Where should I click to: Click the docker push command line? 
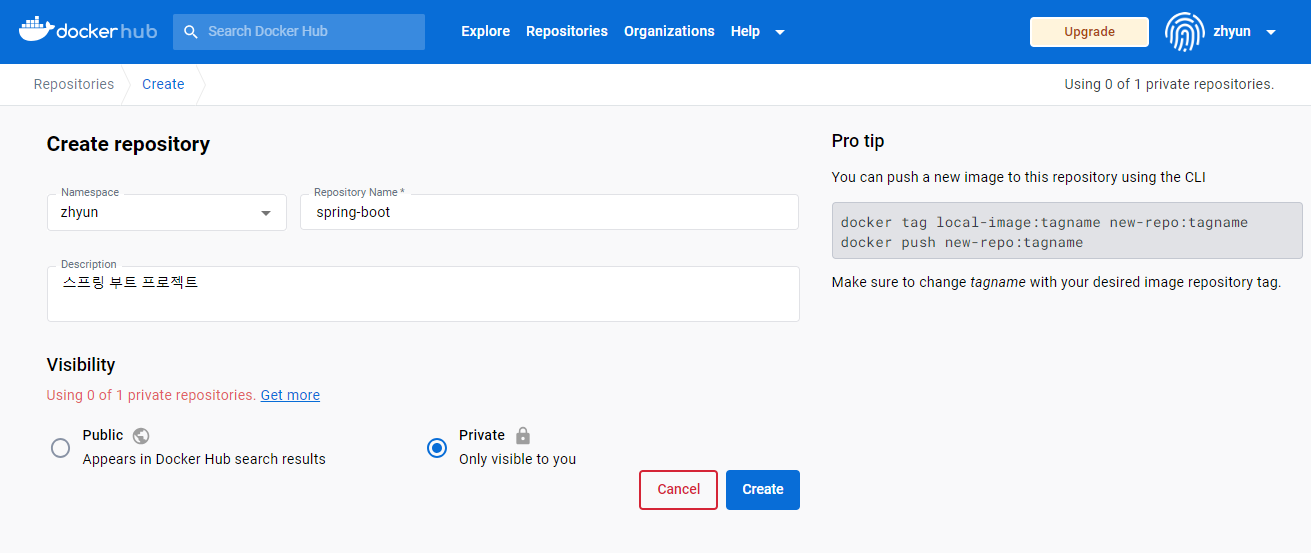click(x=962, y=242)
